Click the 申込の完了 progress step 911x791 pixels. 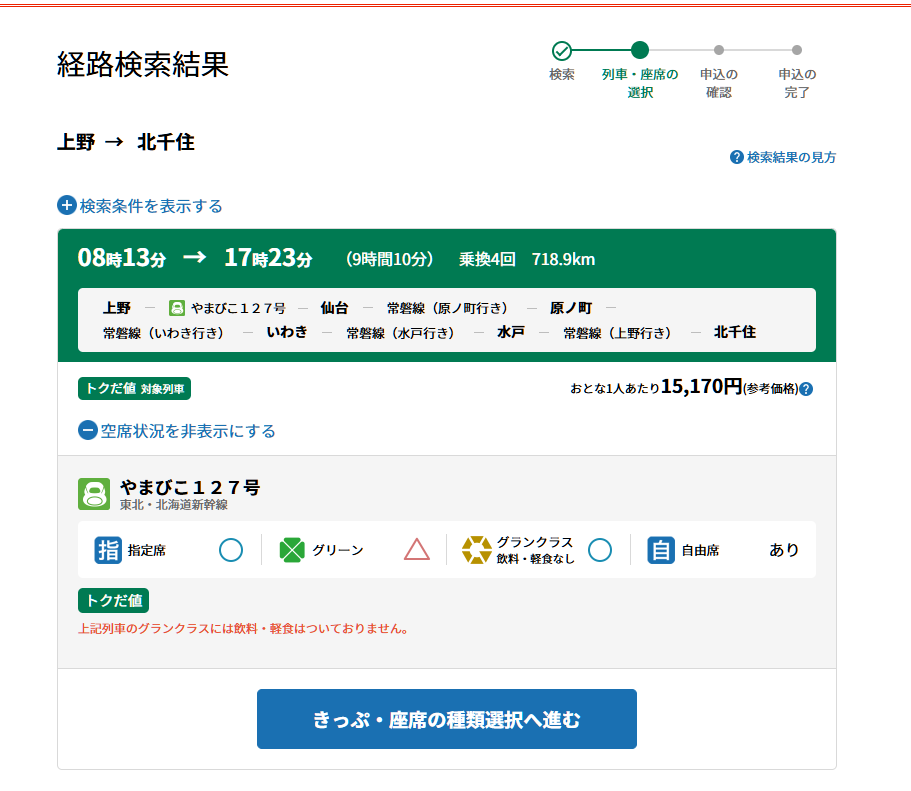click(797, 73)
